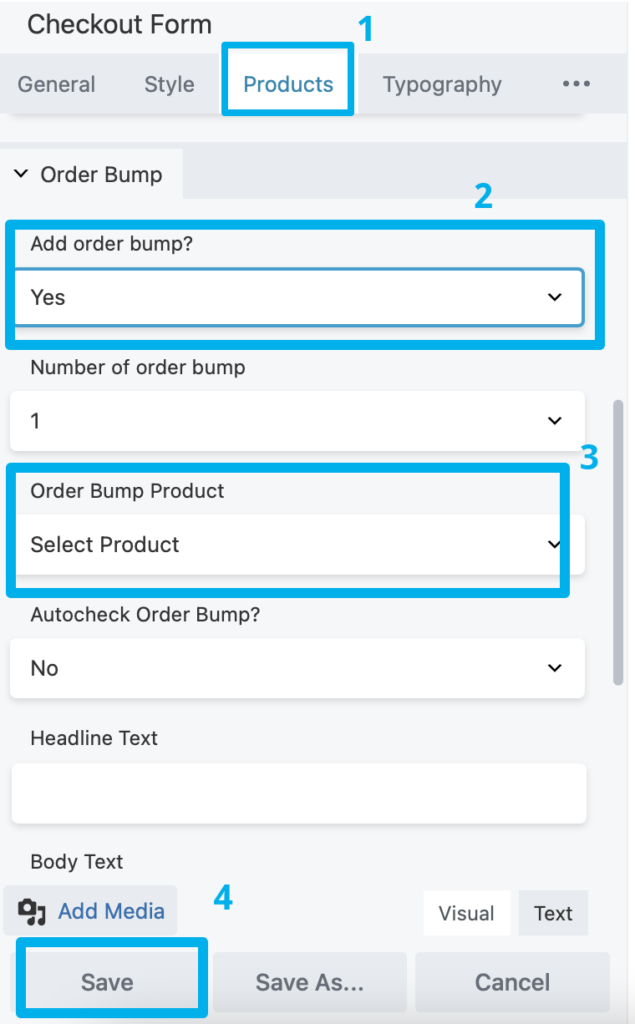The image size is (635, 1024).
Task: Open the "Autocheck Order Bump?" dropdown
Action: point(297,668)
